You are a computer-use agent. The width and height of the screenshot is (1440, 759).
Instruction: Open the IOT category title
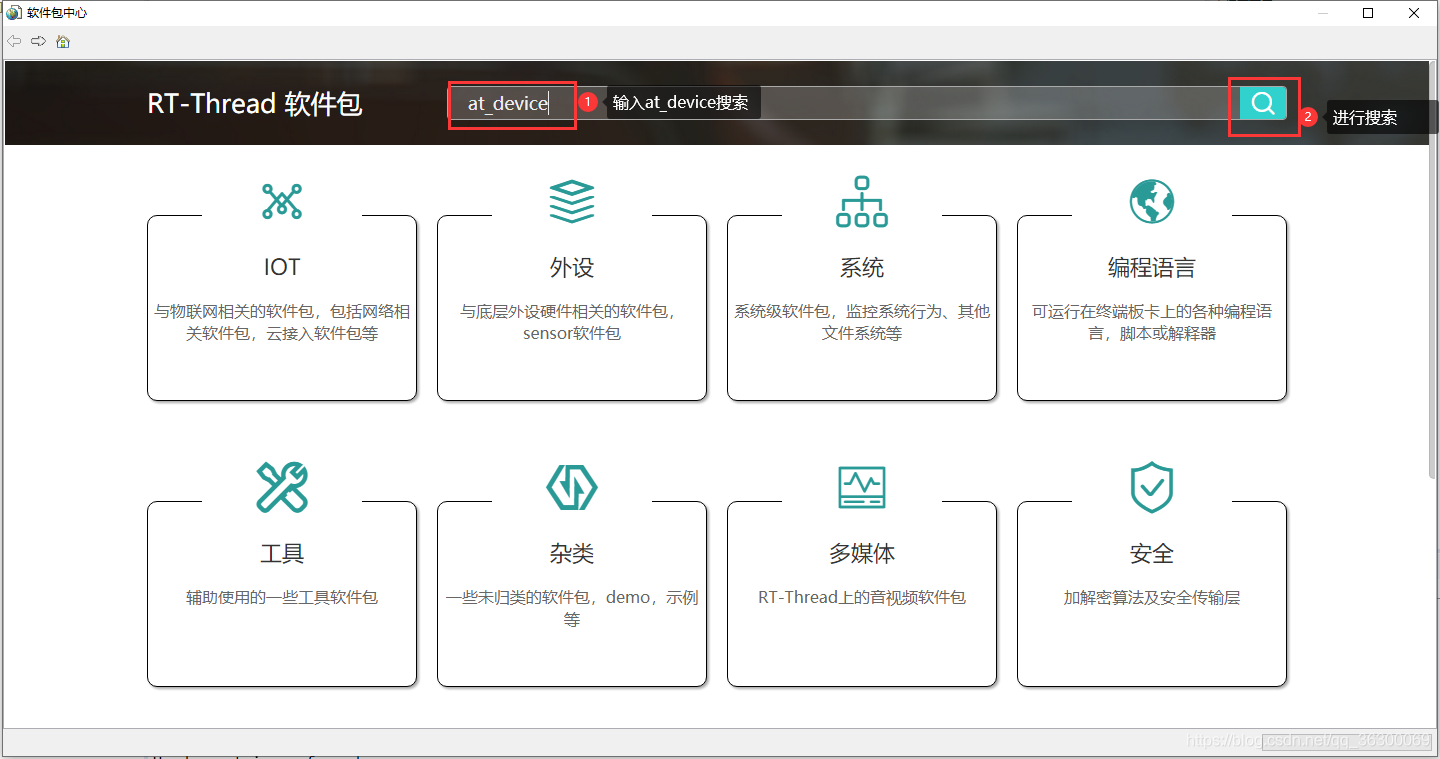coord(282,267)
